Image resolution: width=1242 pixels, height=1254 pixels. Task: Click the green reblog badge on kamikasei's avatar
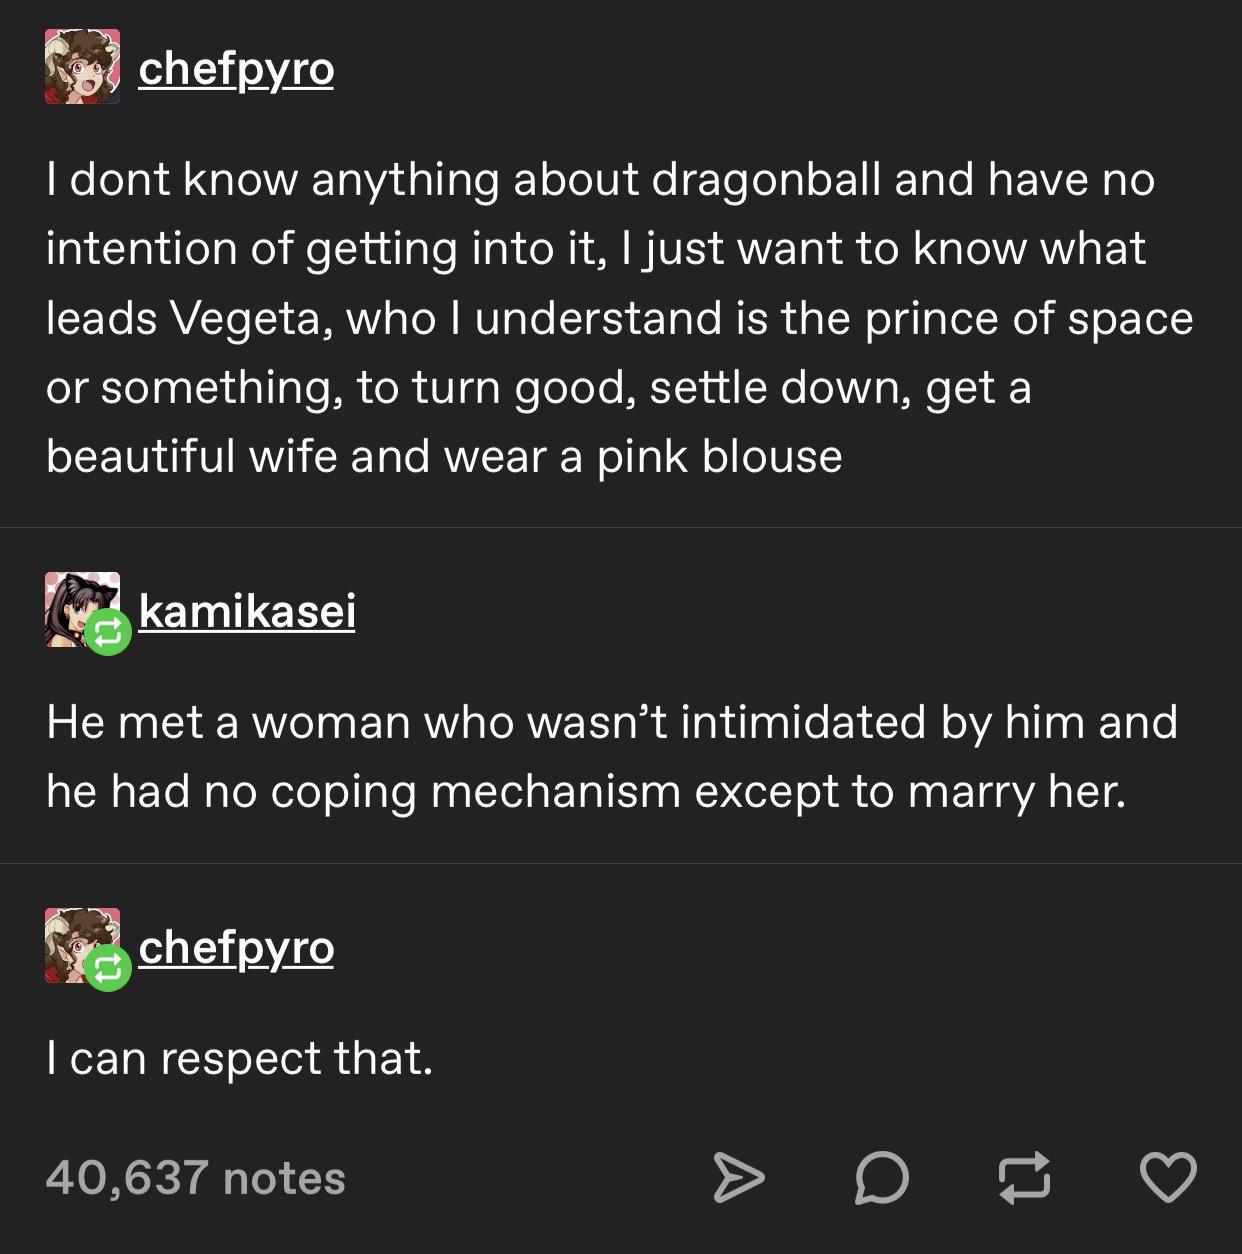tap(108, 632)
